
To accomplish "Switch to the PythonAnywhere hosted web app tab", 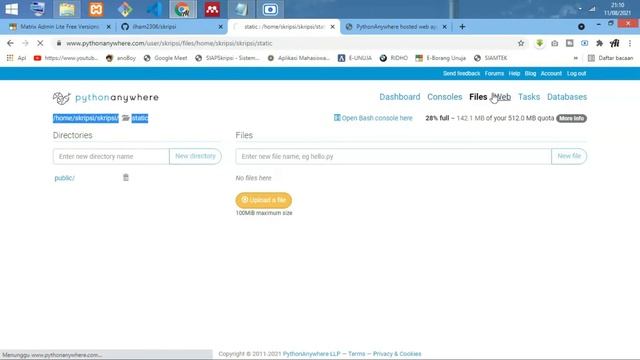I will (x=396, y=27).
